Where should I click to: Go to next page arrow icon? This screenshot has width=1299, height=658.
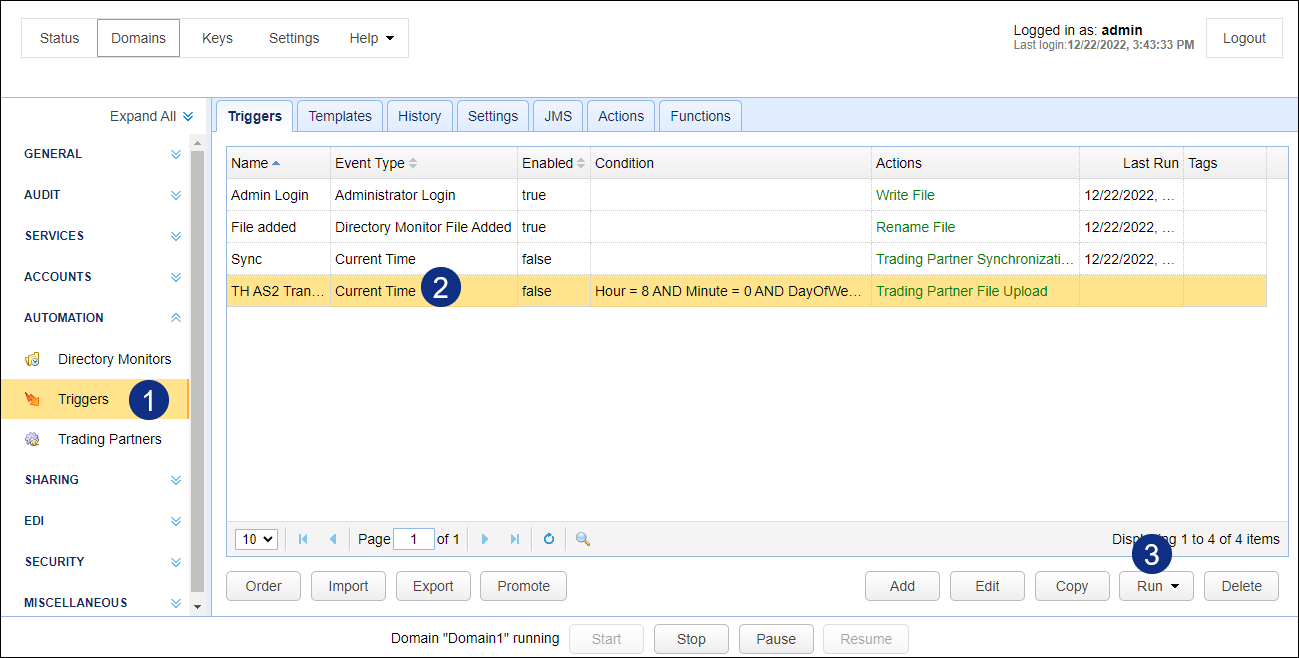[x=485, y=539]
